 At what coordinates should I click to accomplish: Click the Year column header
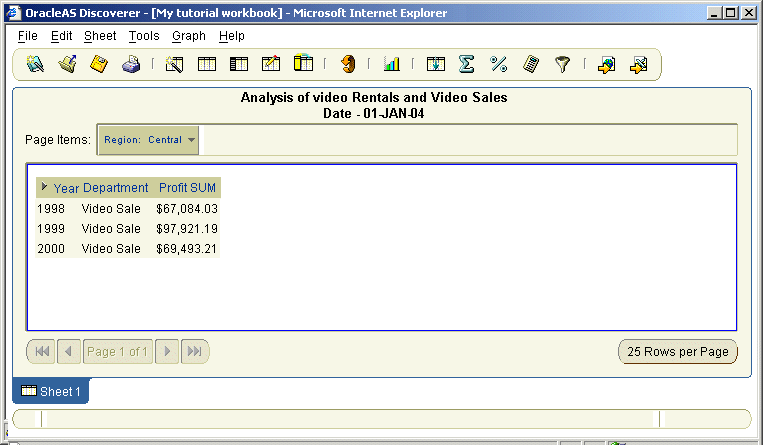(x=66, y=188)
